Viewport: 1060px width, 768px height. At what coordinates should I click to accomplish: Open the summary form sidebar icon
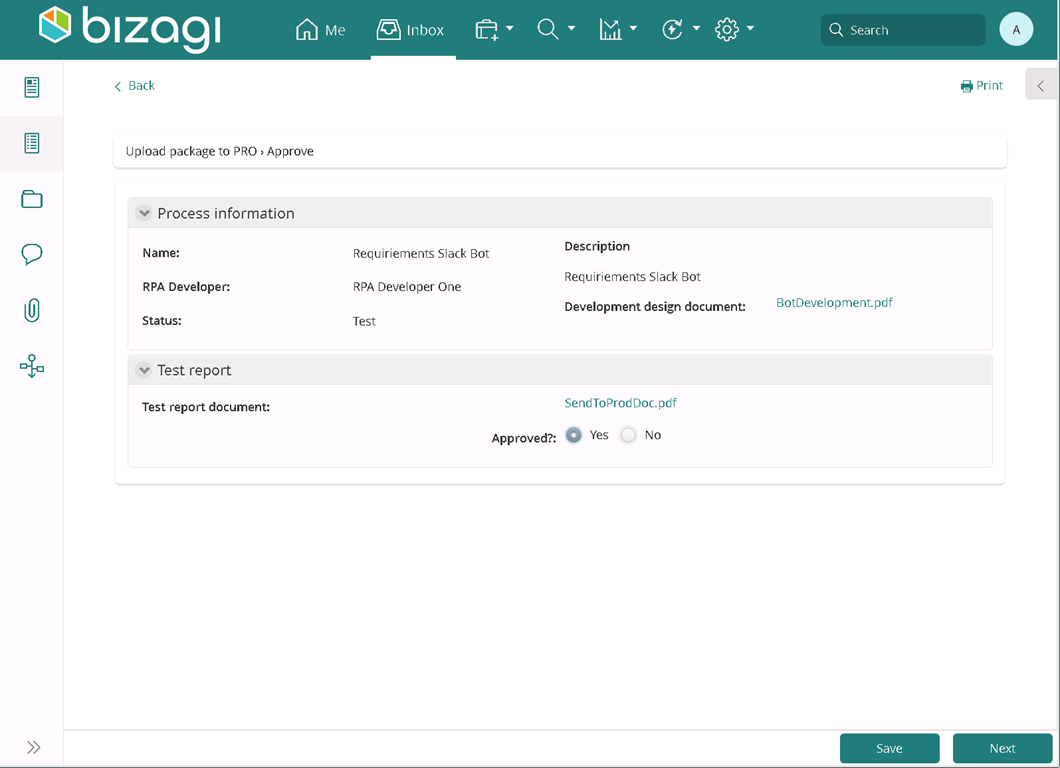click(x=32, y=87)
